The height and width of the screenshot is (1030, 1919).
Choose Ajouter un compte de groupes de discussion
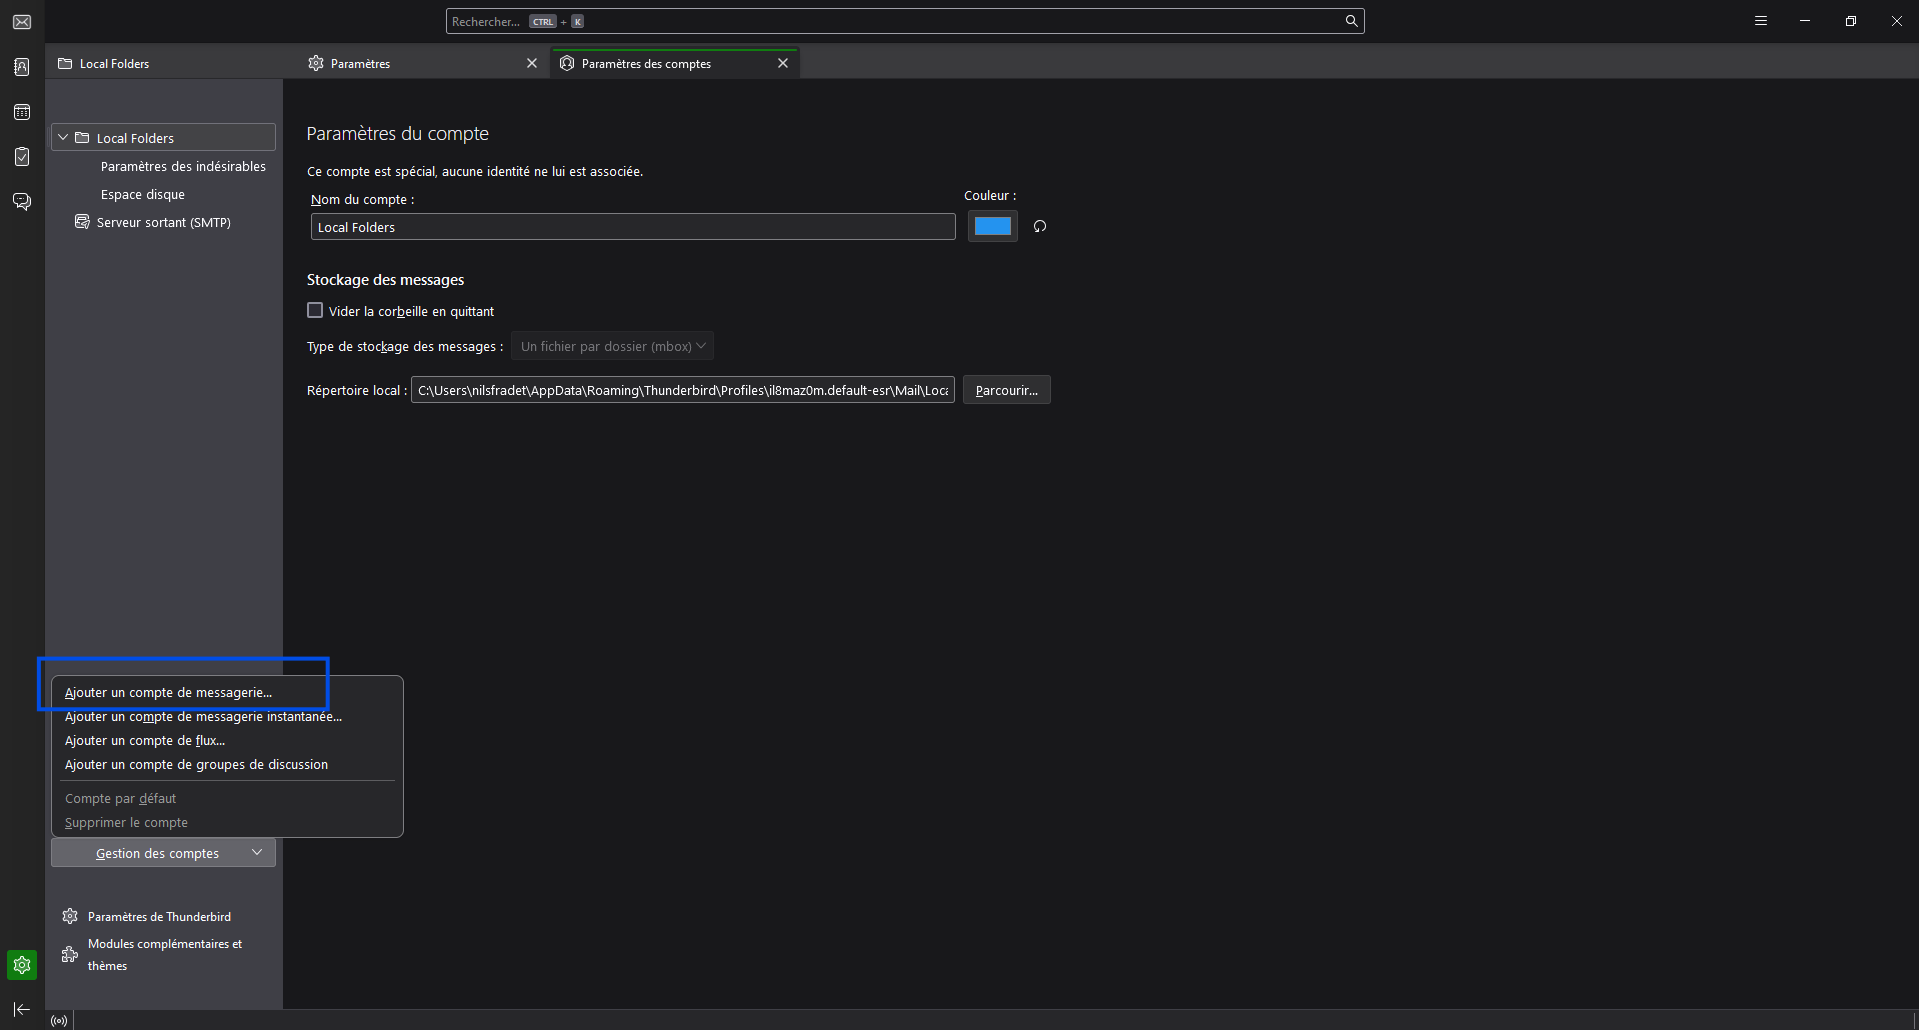coord(227,764)
